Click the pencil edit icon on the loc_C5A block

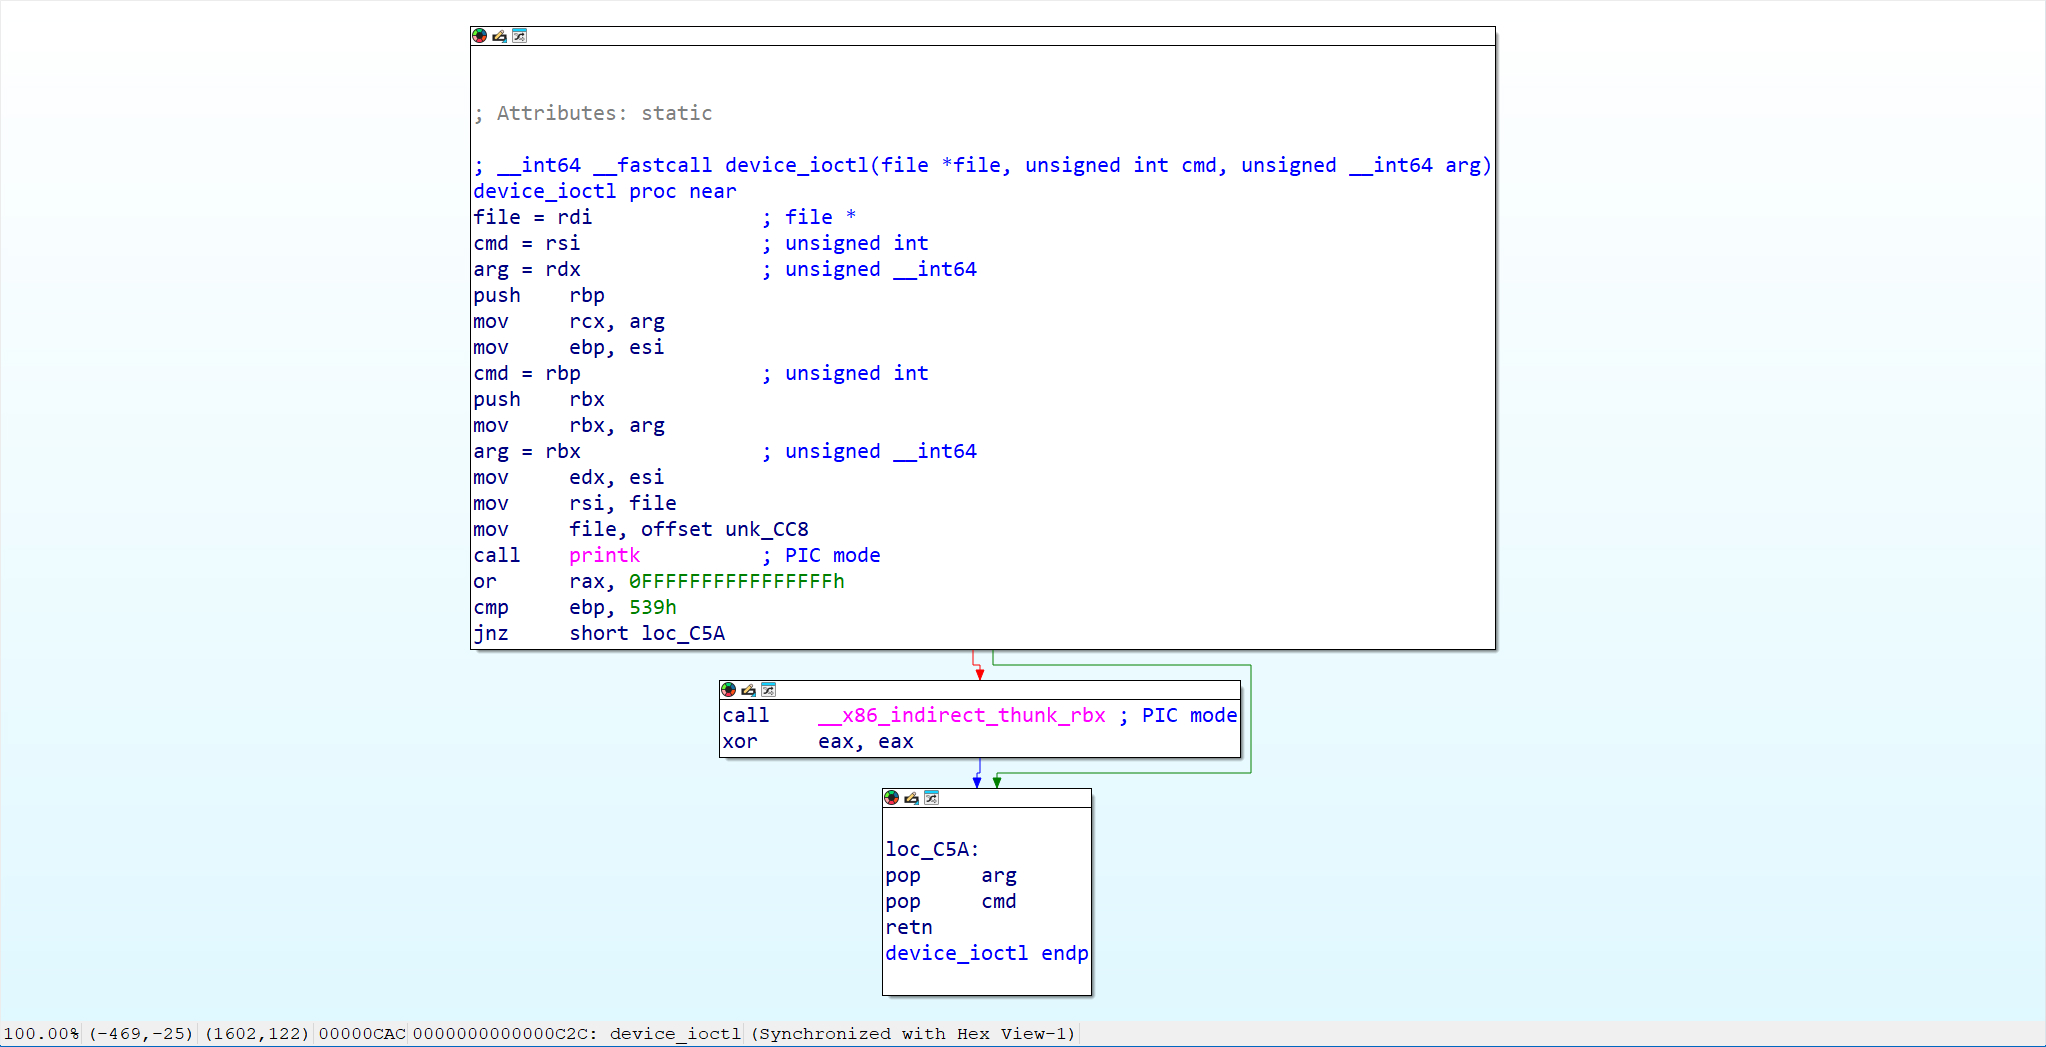(x=911, y=798)
